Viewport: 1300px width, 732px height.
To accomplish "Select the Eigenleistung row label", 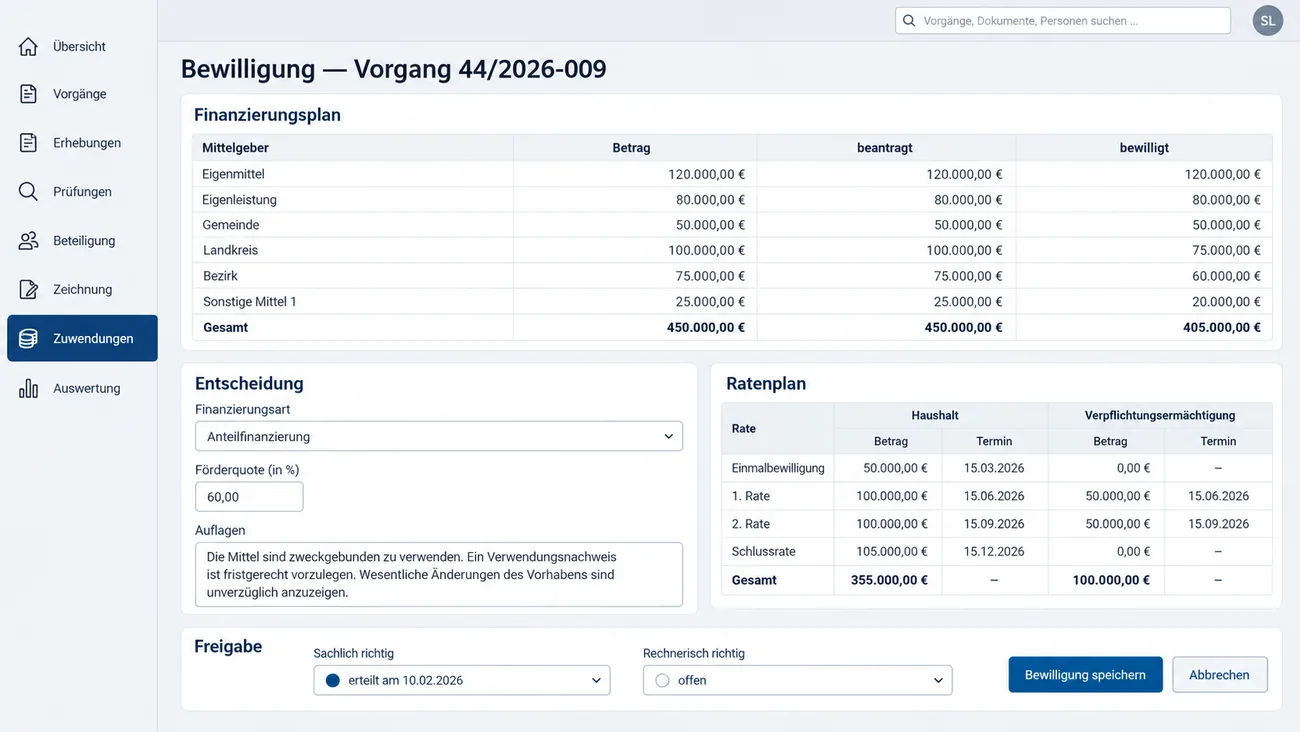I will [x=239, y=200].
